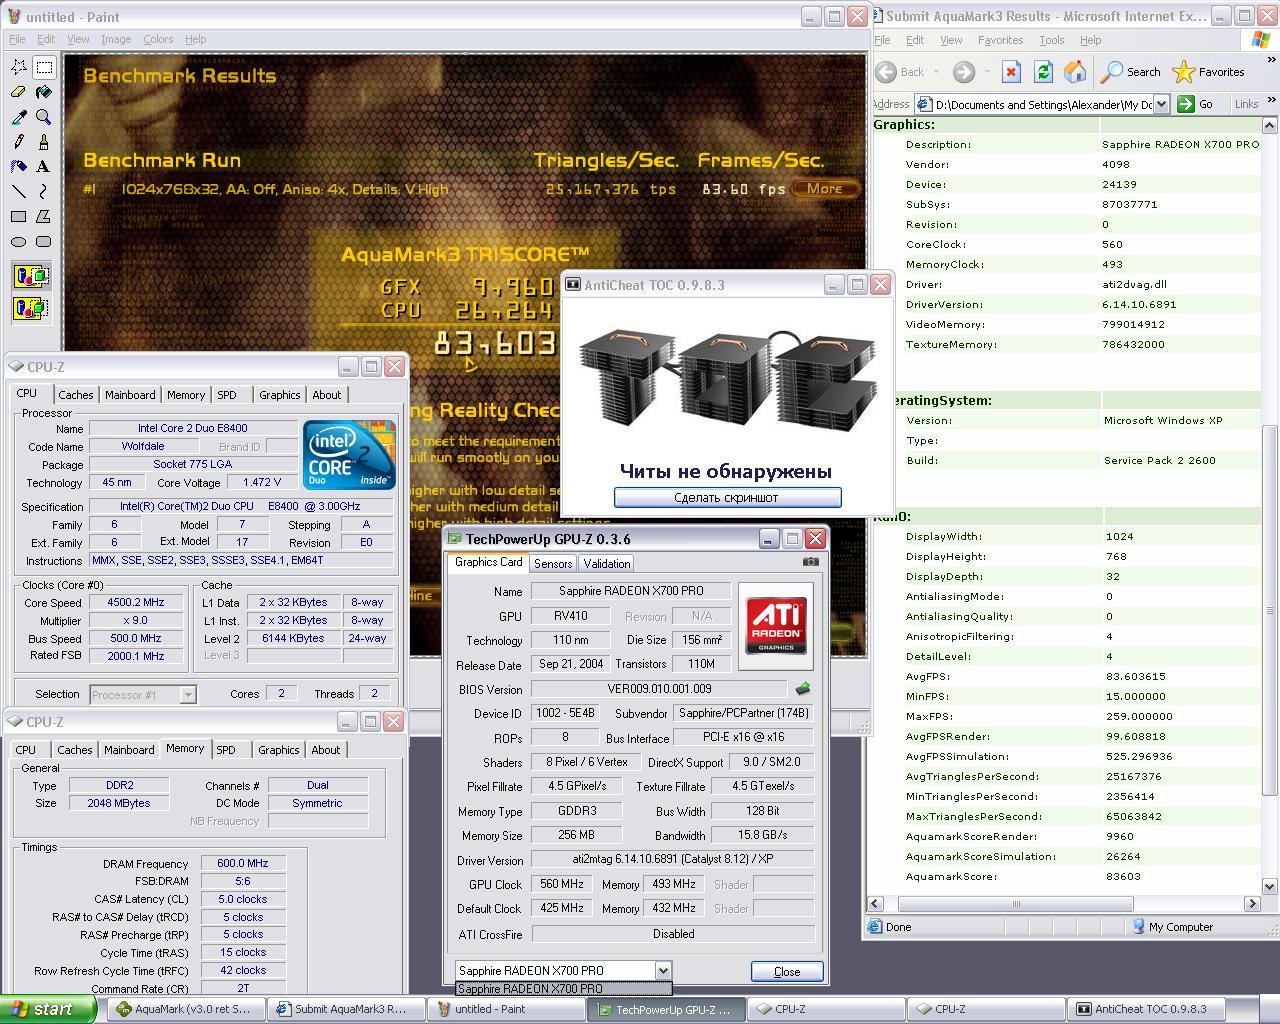
Task: Click the Core Speed value 4500.2 MHz
Action: (x=137, y=602)
